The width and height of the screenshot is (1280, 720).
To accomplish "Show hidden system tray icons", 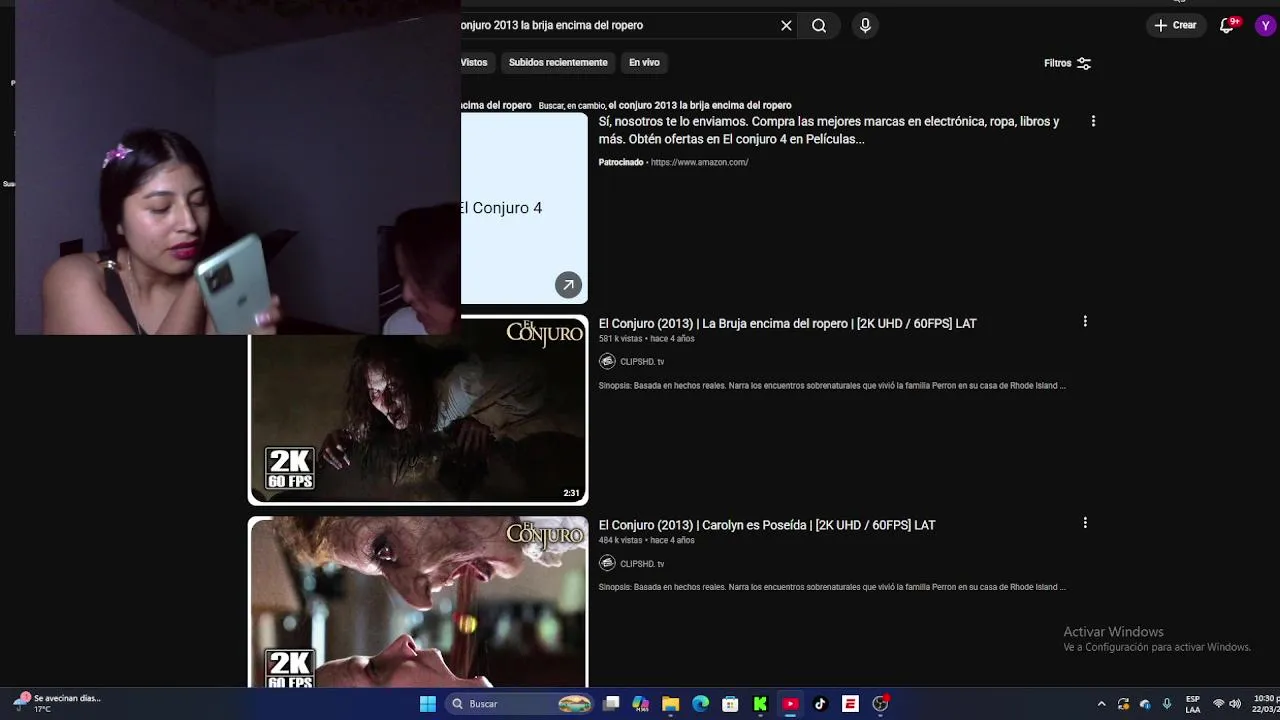I will pos(1102,704).
